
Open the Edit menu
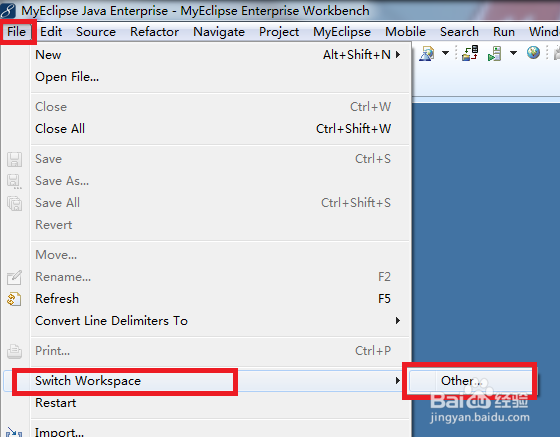pyautogui.click(x=51, y=32)
